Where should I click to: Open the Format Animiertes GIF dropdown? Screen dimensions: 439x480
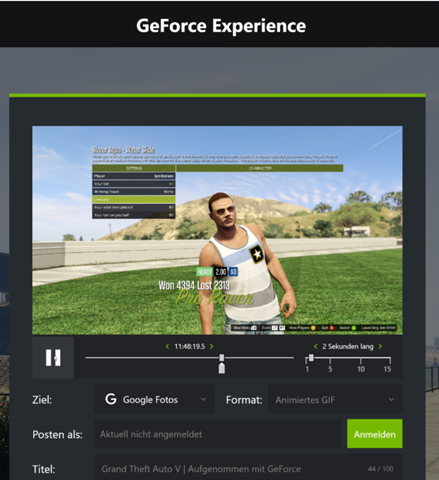(335, 399)
